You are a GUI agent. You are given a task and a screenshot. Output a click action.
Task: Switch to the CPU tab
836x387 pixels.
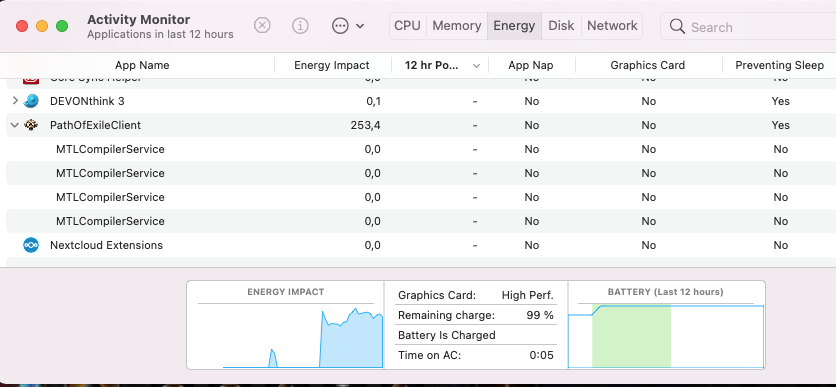(407, 26)
